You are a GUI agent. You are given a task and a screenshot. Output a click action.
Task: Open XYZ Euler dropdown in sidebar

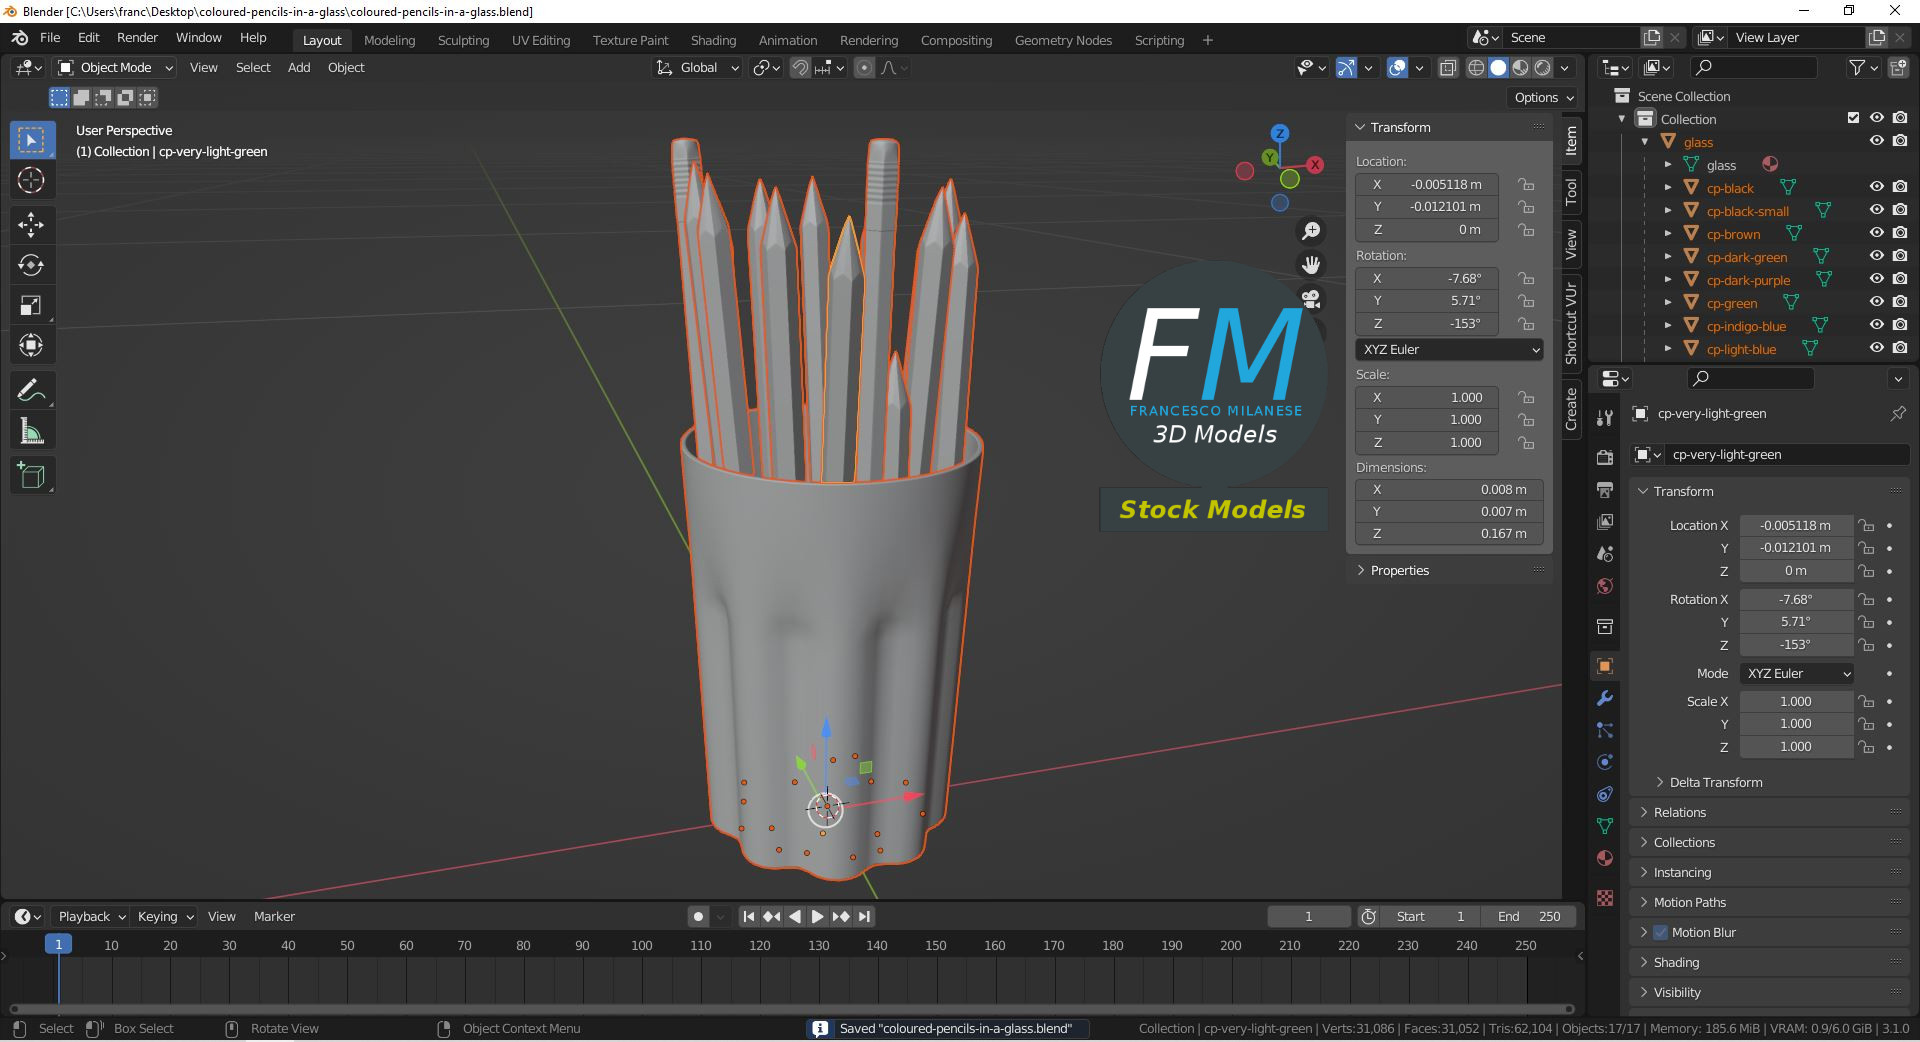pos(1449,349)
